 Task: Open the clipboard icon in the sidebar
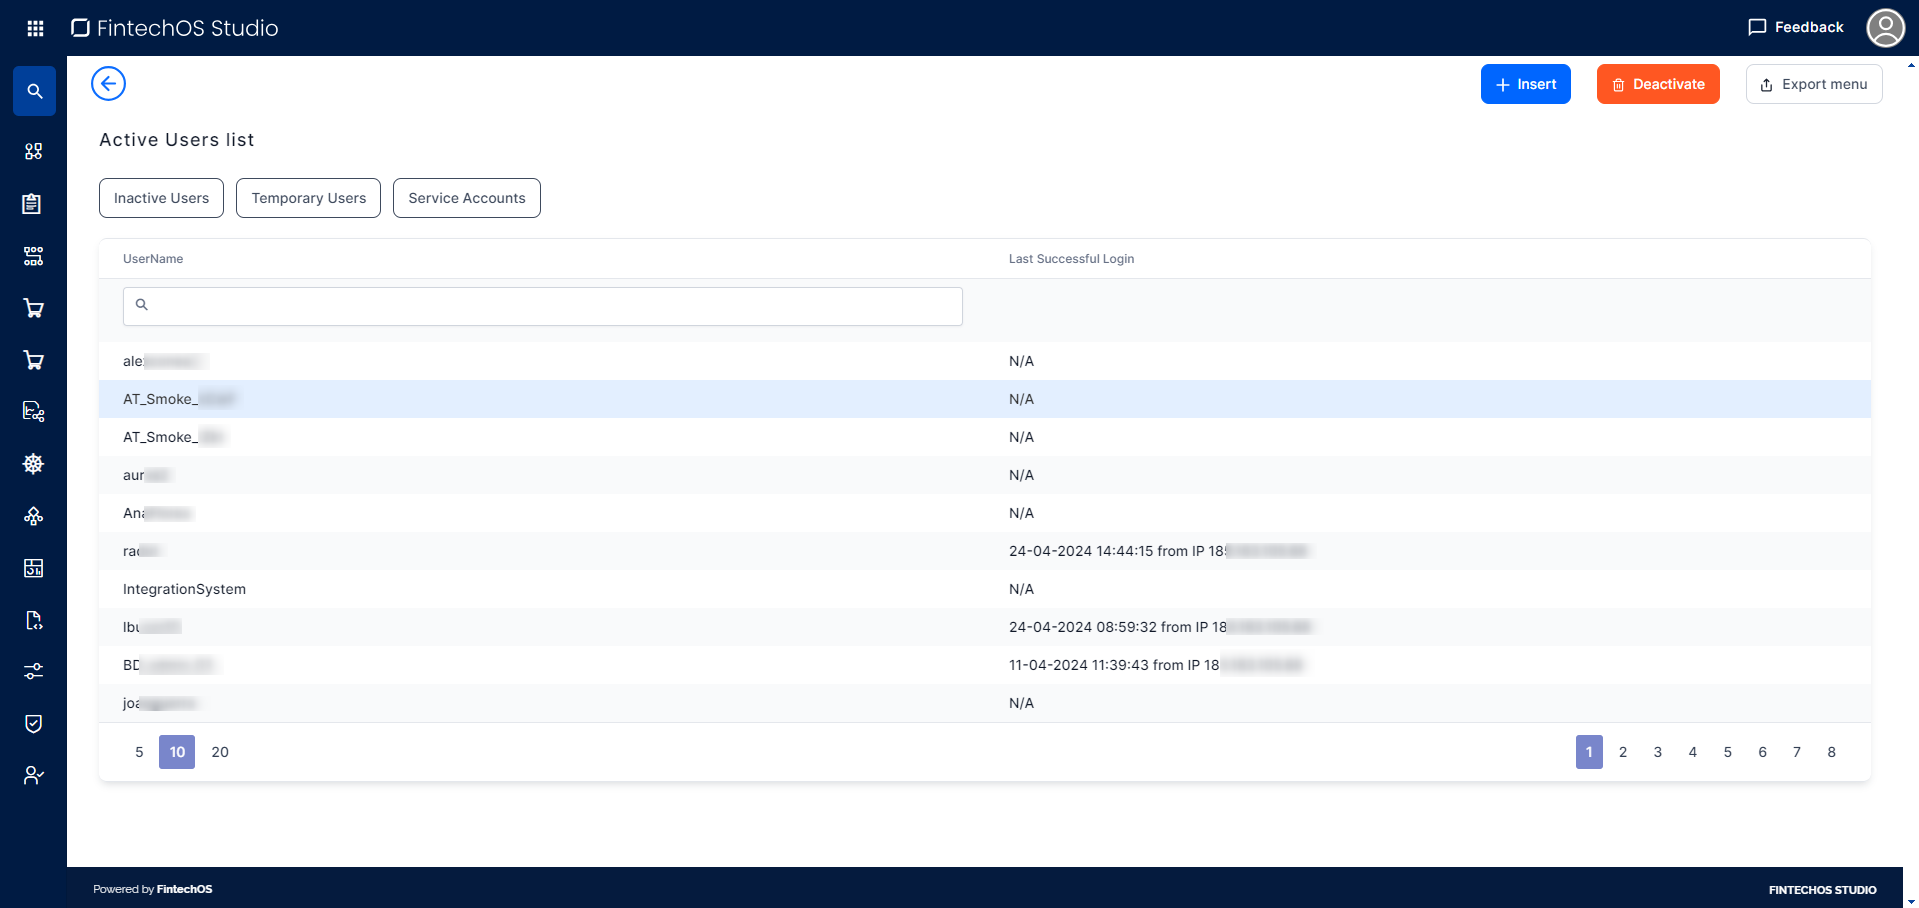pos(33,204)
